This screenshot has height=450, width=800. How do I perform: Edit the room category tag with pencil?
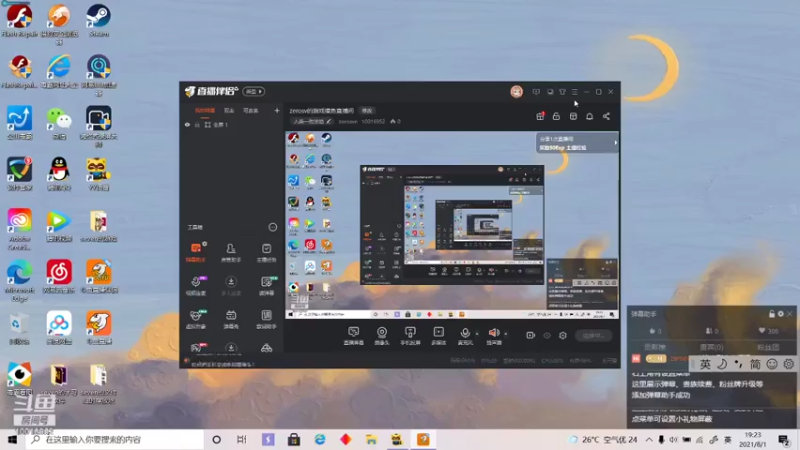point(312,121)
